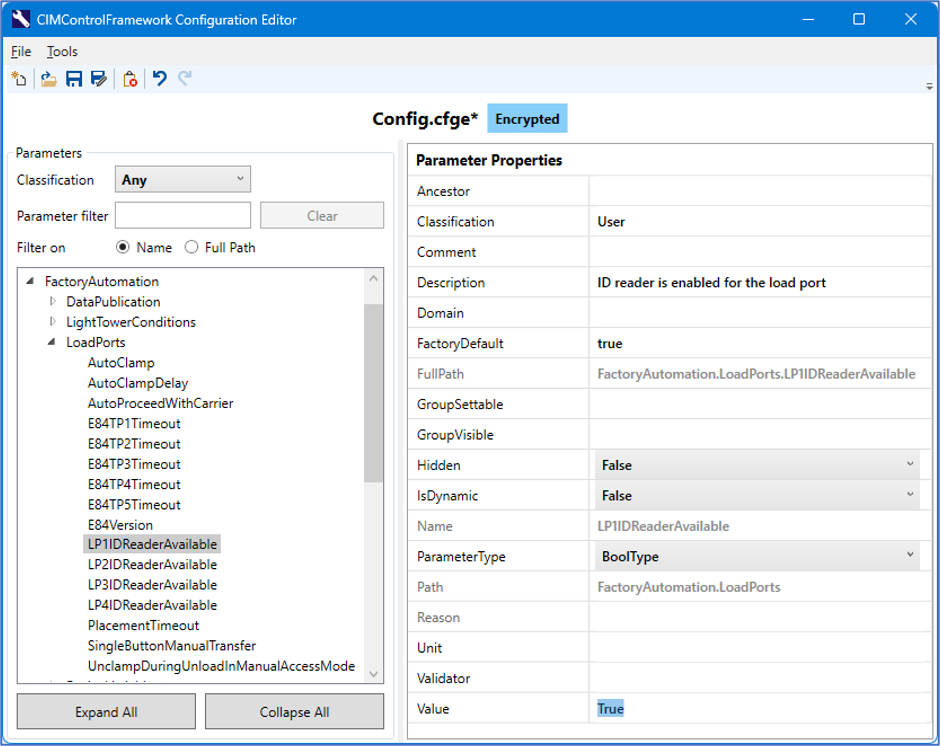The width and height of the screenshot is (940, 746).
Task: Select the LP1IDReaderAvailable parameter
Action: (152, 544)
